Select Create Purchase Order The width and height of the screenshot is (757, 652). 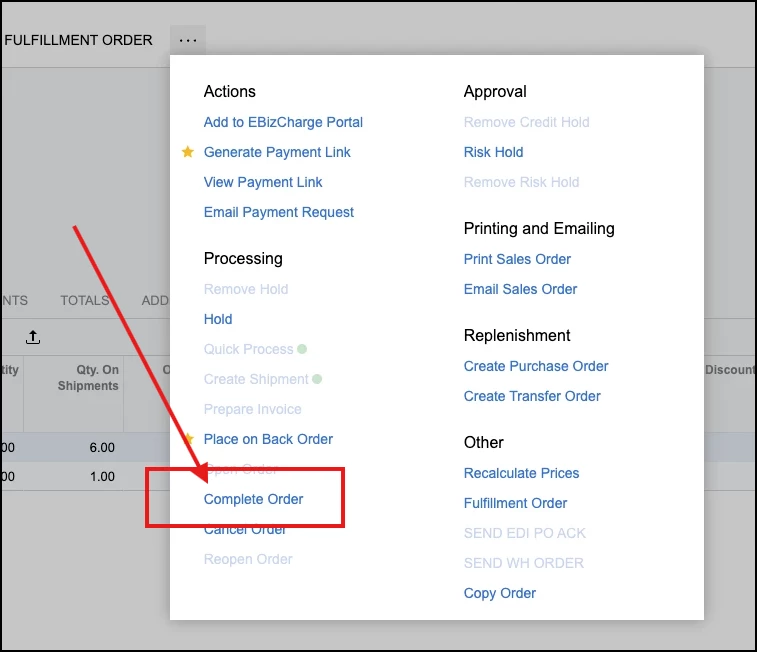(x=535, y=366)
